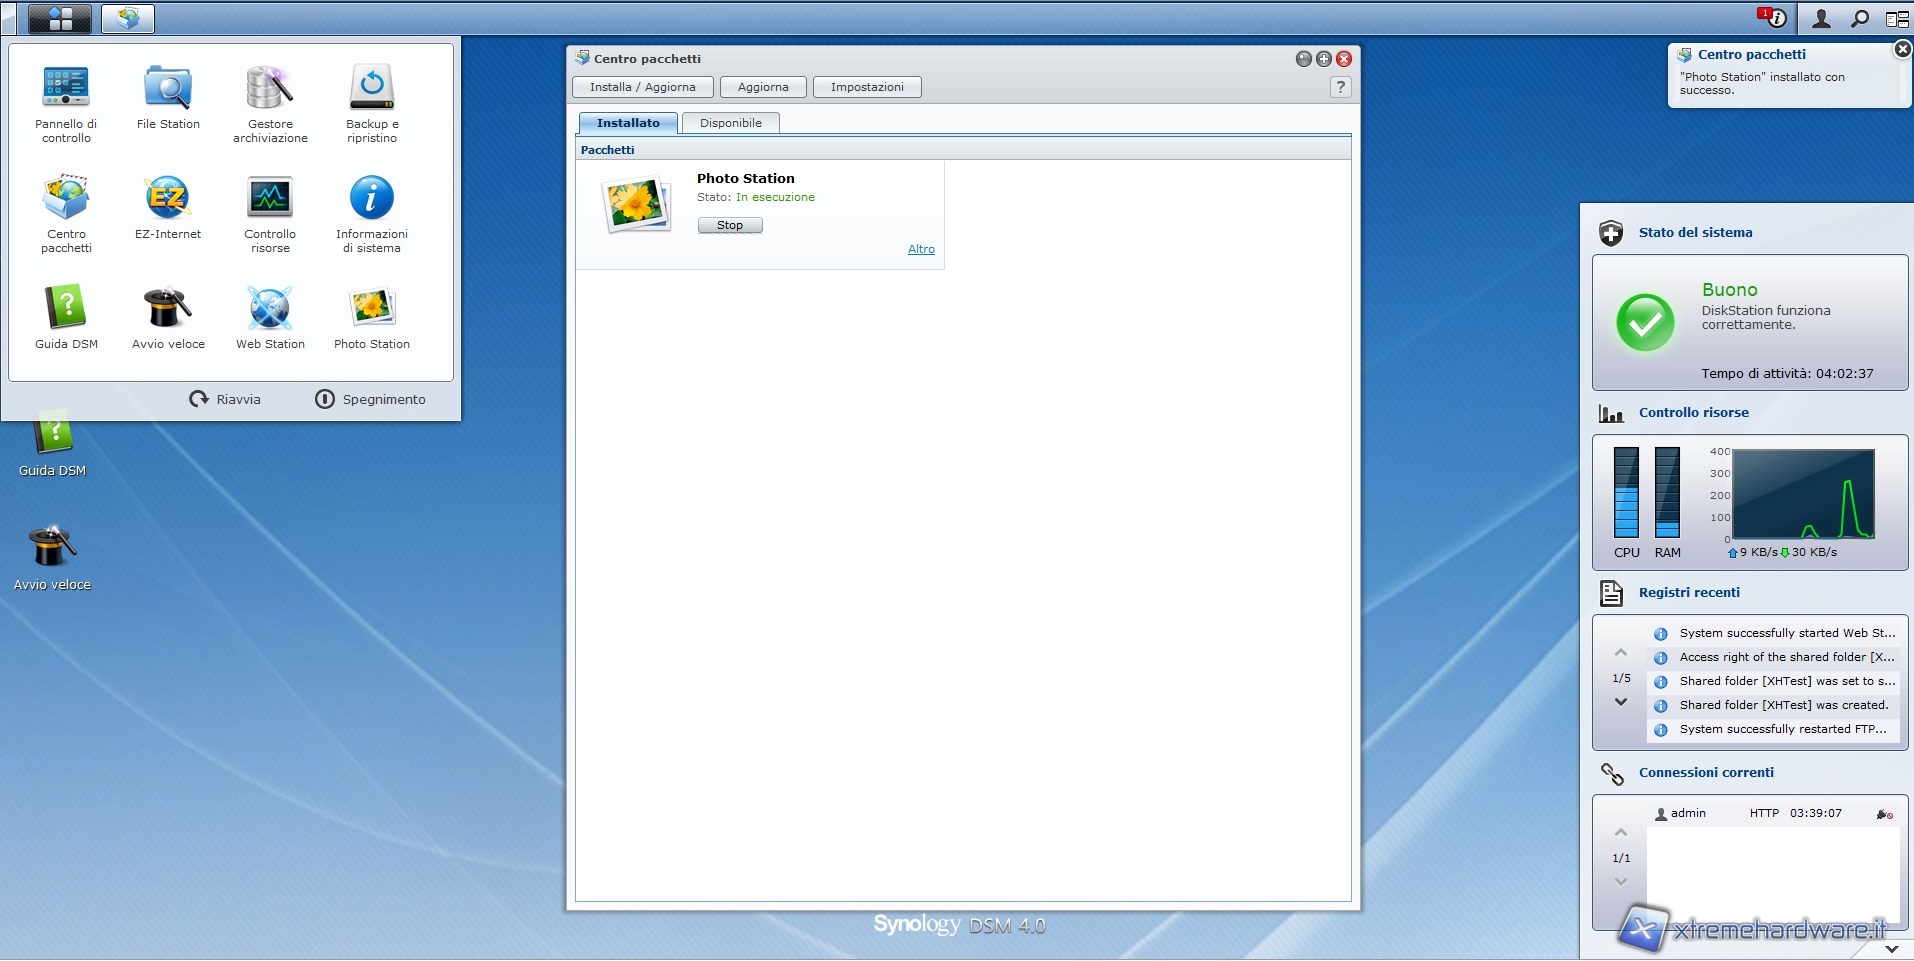Screen dimensions: 1914x961
Task: Open Pannello di controllo from main menu
Action: pyautogui.click(x=66, y=90)
